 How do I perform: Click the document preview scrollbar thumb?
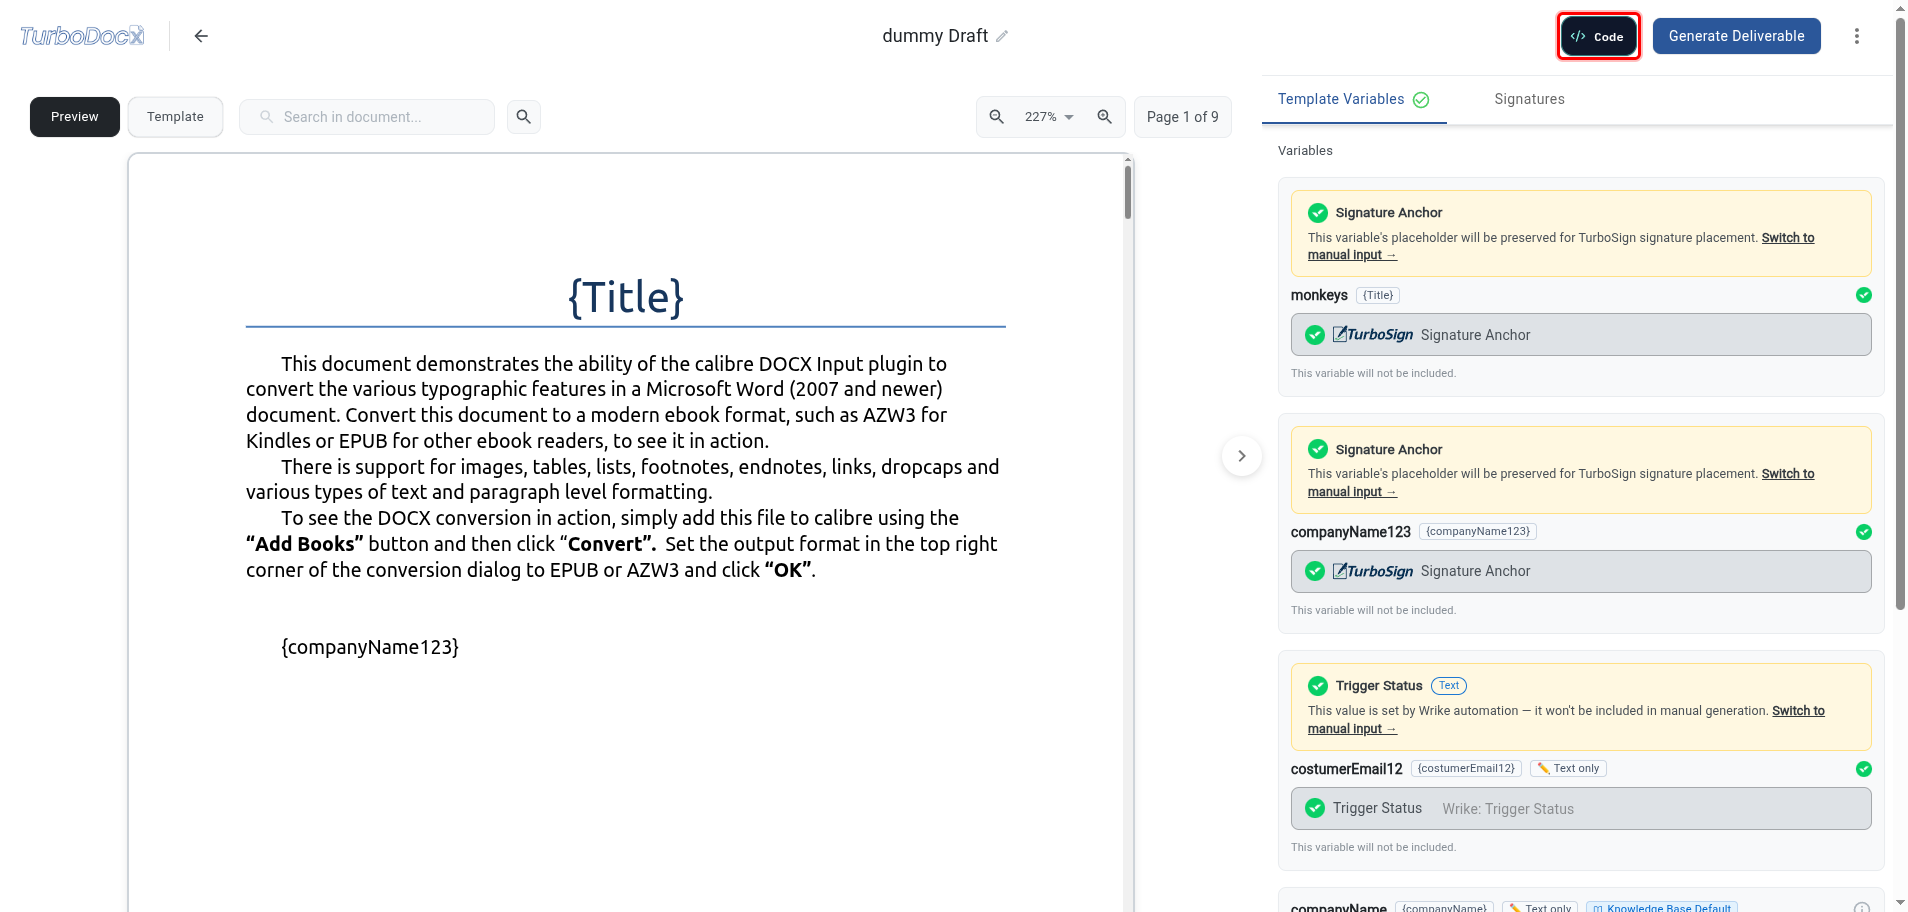[x=1128, y=191]
